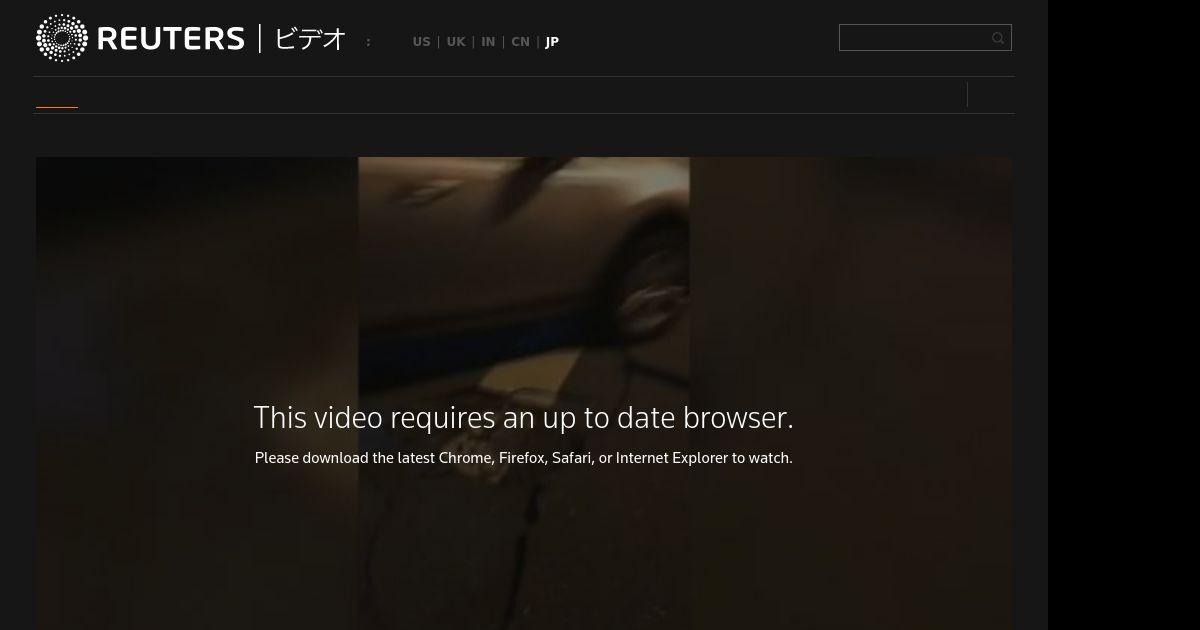The width and height of the screenshot is (1200, 630).
Task: Click the search magnifier icon
Action: (998, 38)
